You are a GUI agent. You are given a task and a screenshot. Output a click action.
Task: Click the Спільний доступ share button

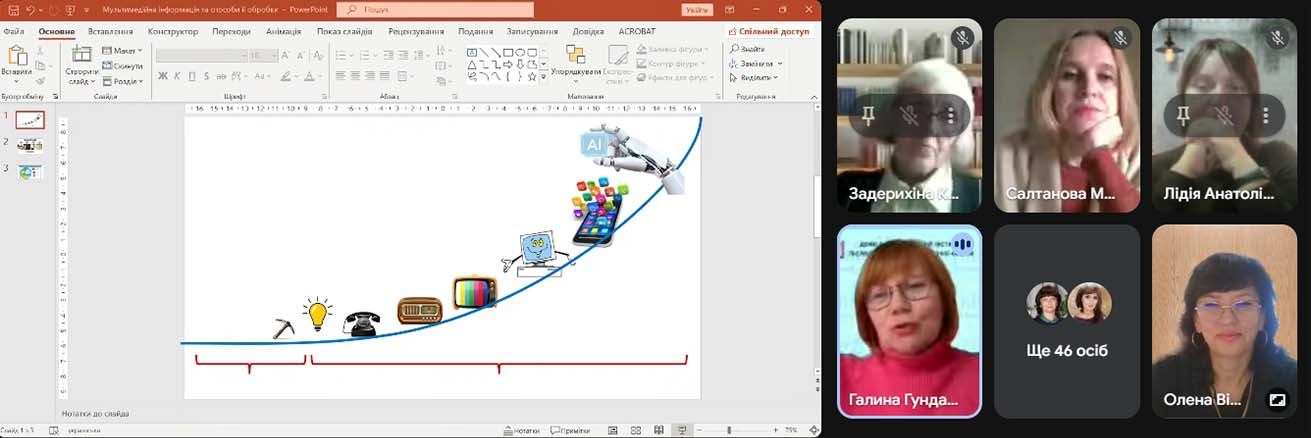[x=768, y=31]
